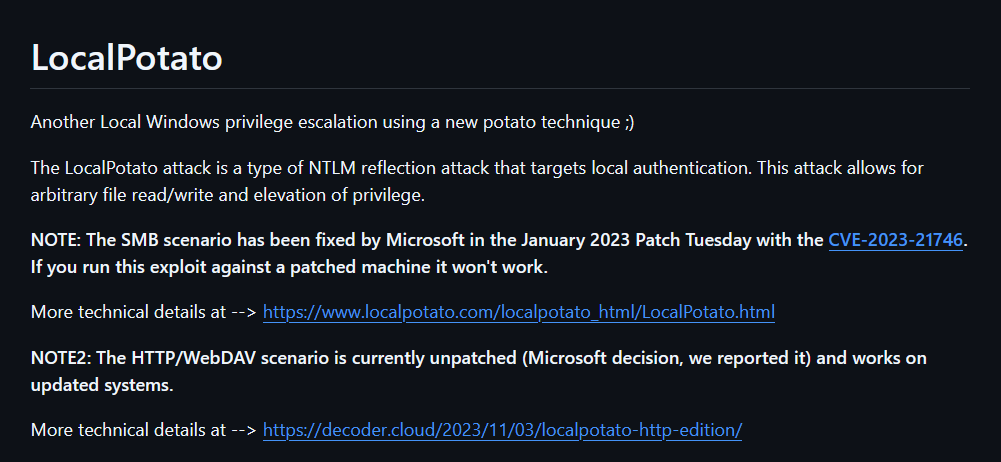Click the horizontal divider below the heading
Image resolution: width=1001 pixels, height=462 pixels.
tap(500, 88)
